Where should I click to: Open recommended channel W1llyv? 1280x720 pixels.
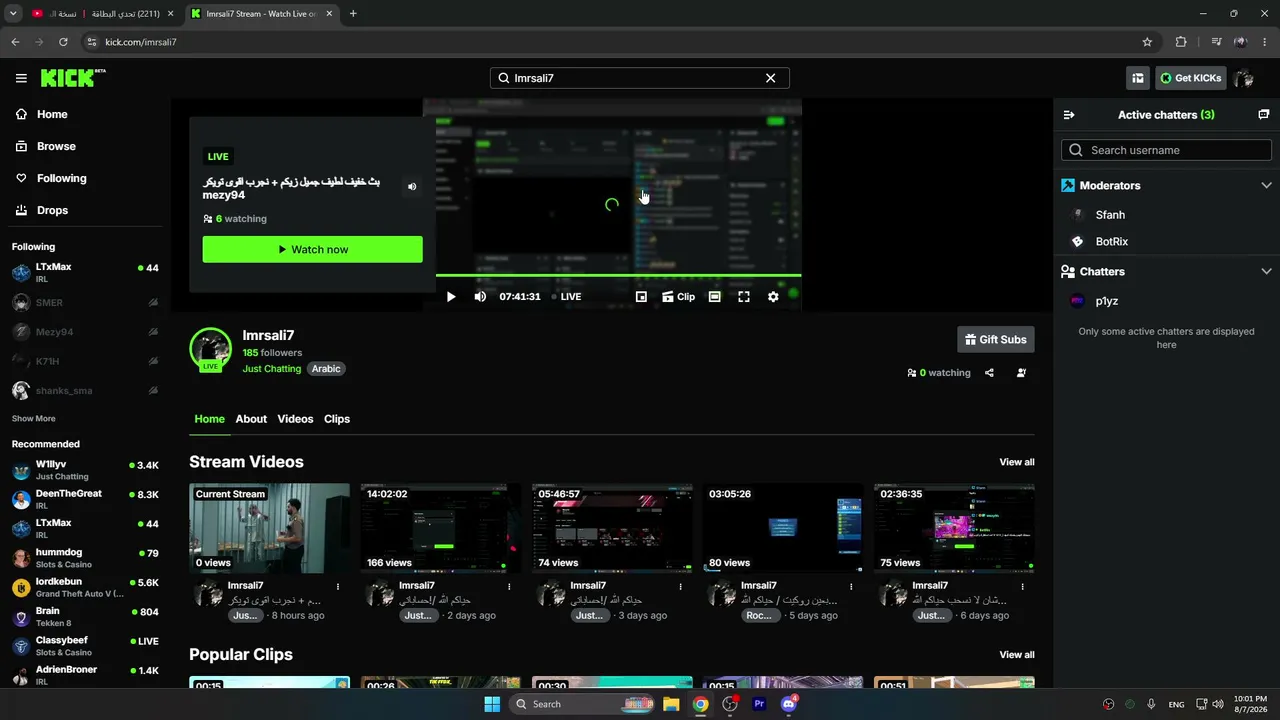pyautogui.click(x=85, y=471)
